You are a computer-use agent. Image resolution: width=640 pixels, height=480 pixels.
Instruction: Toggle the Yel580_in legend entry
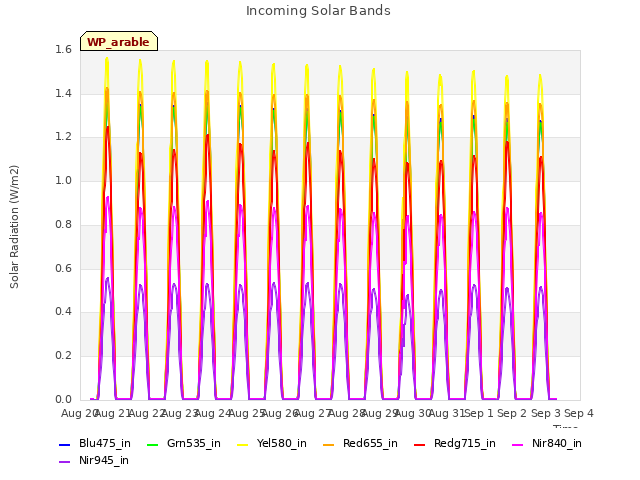pos(272,444)
